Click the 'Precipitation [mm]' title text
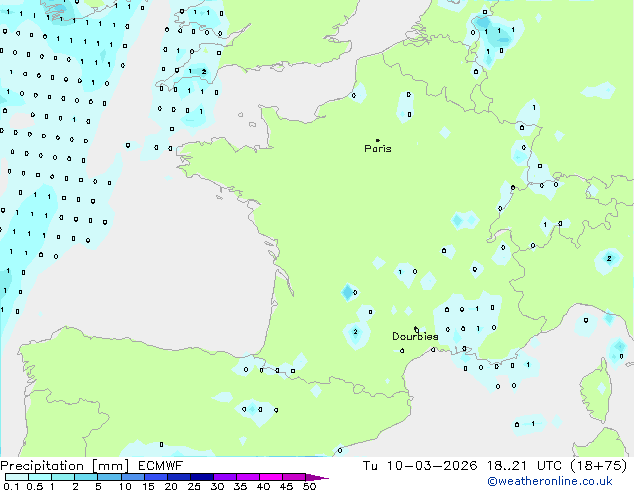This screenshot has width=634, height=490. (65, 466)
